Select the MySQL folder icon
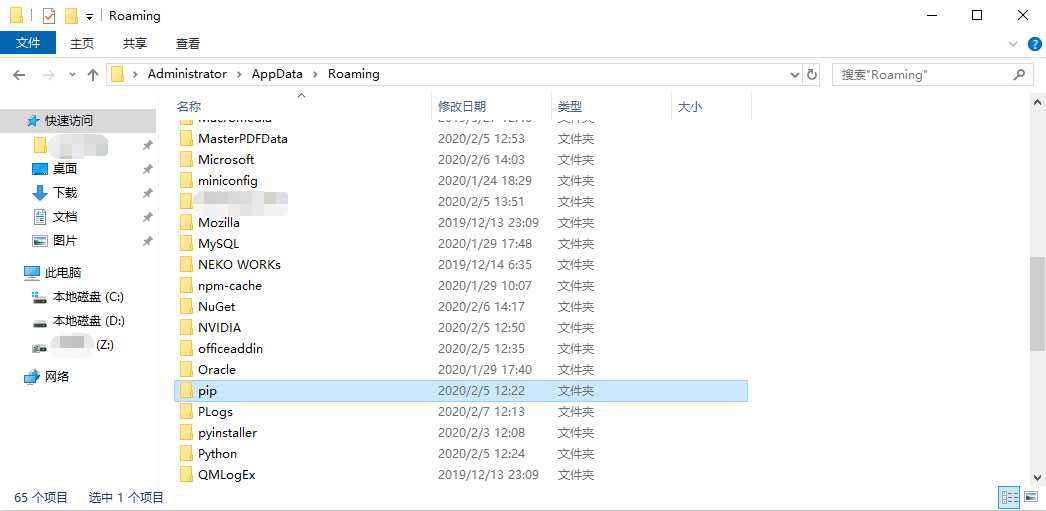The width and height of the screenshot is (1046, 511). [185, 243]
